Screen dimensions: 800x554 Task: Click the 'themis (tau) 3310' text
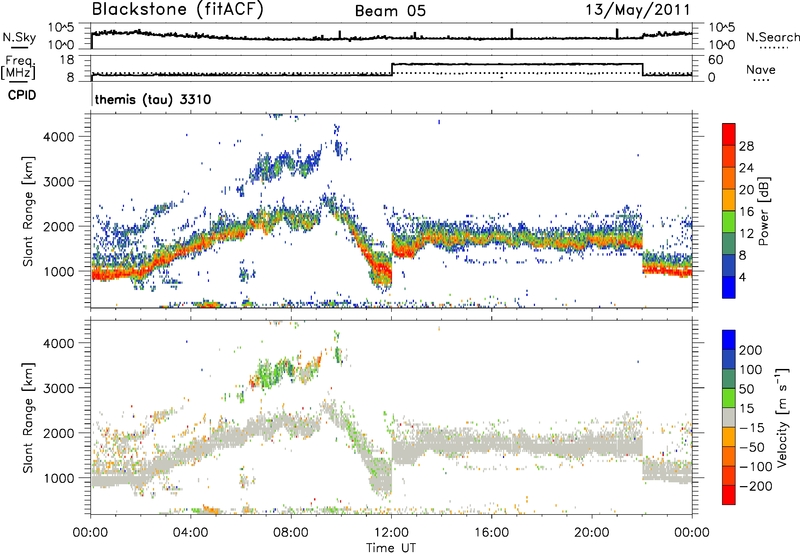tap(153, 99)
